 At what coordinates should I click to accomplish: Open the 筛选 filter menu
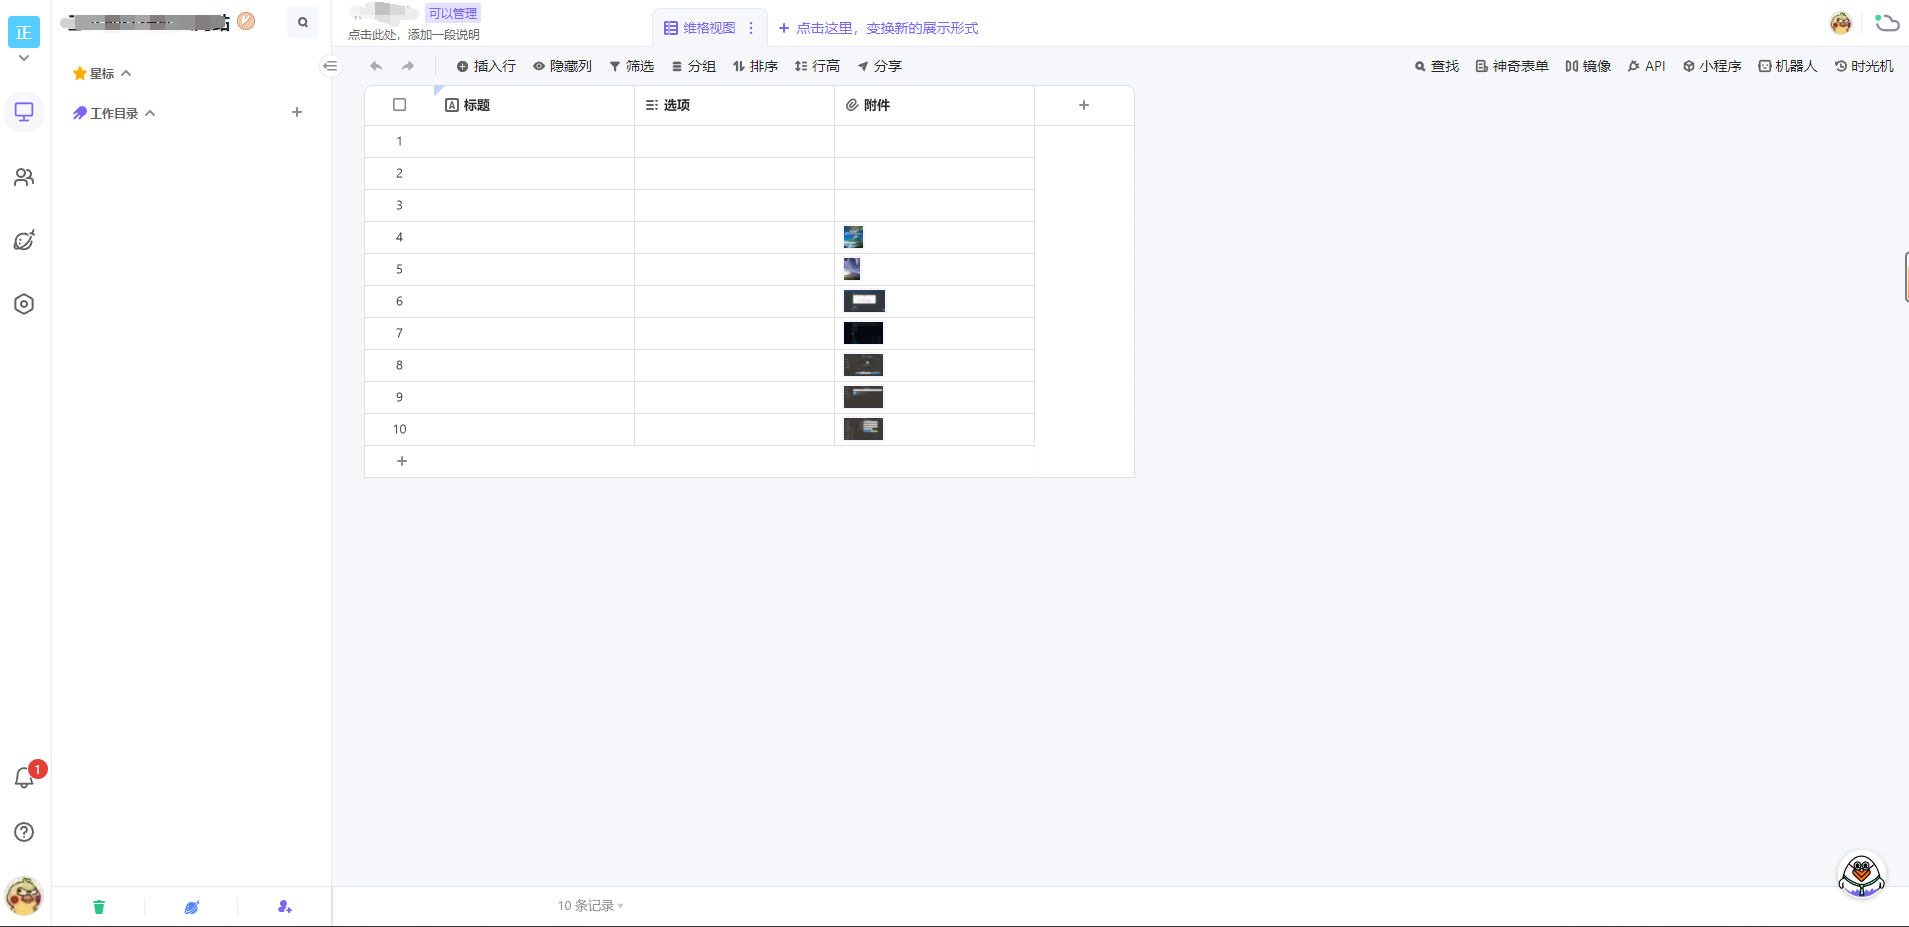(631, 66)
